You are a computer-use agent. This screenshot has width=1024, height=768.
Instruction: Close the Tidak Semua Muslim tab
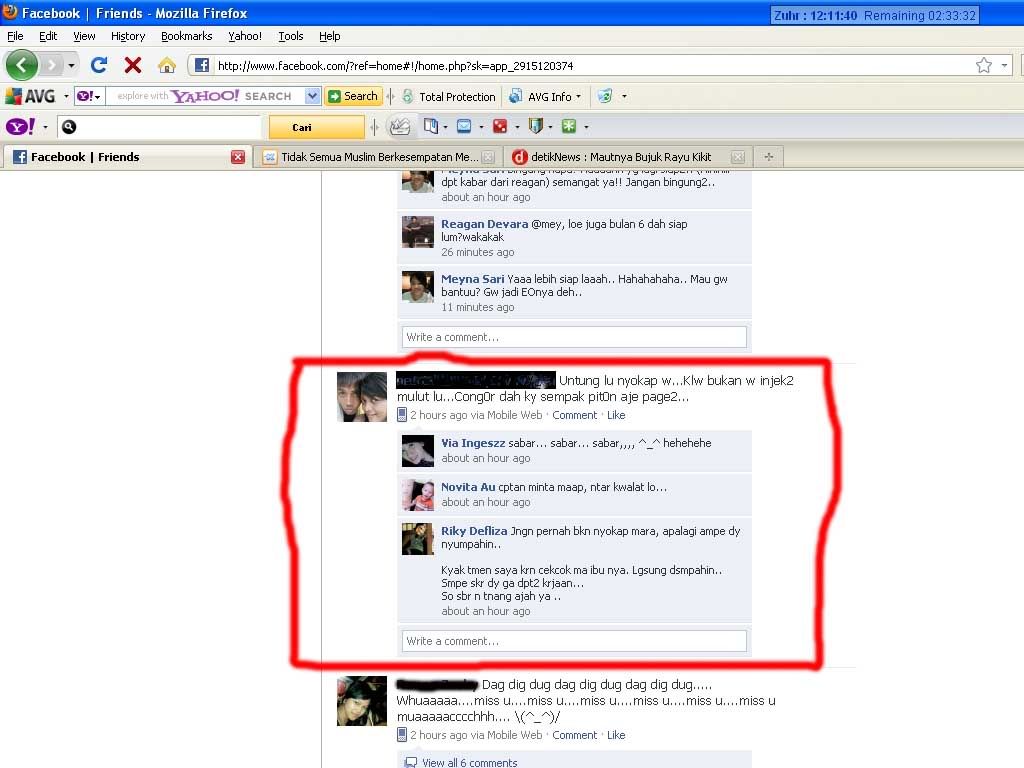point(487,157)
